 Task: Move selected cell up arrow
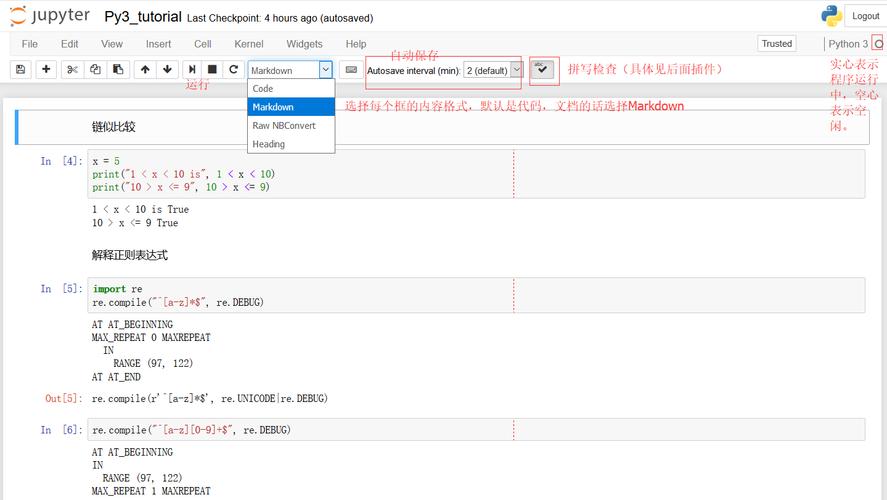coord(145,70)
